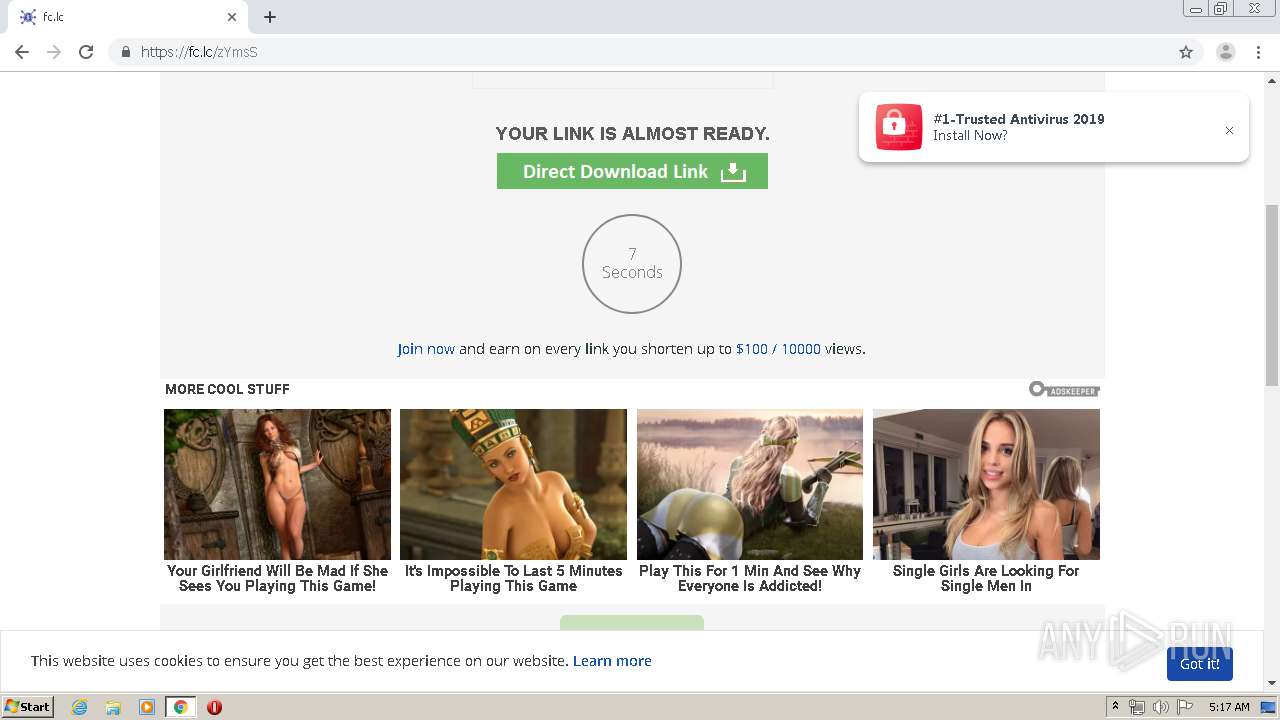
Task: Click the MORE COOL STUFF heading
Action: tap(227, 389)
